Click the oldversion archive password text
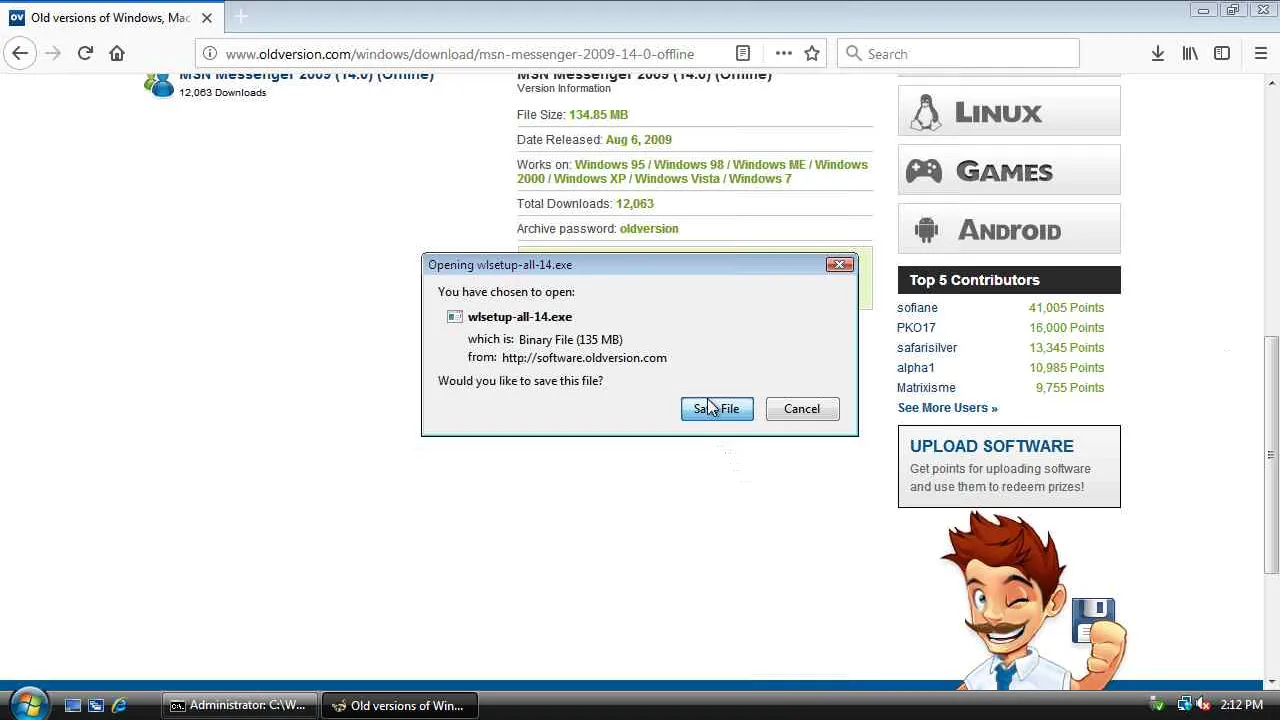The image size is (1280, 720). click(x=649, y=229)
